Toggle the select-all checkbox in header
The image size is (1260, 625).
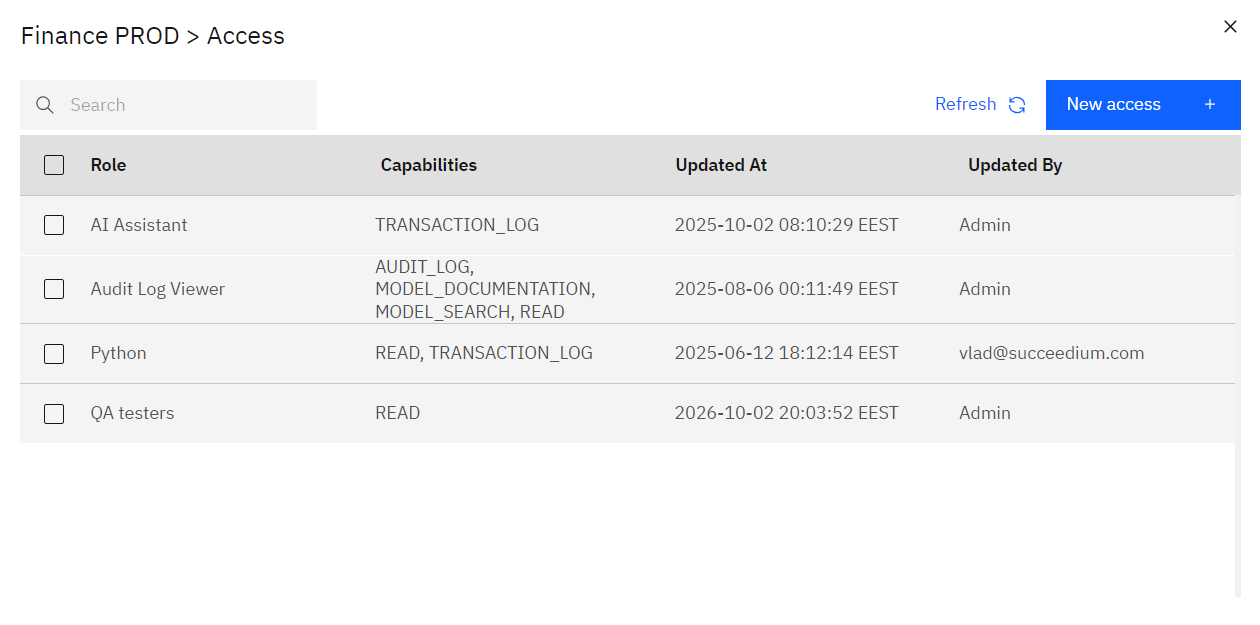pos(54,165)
